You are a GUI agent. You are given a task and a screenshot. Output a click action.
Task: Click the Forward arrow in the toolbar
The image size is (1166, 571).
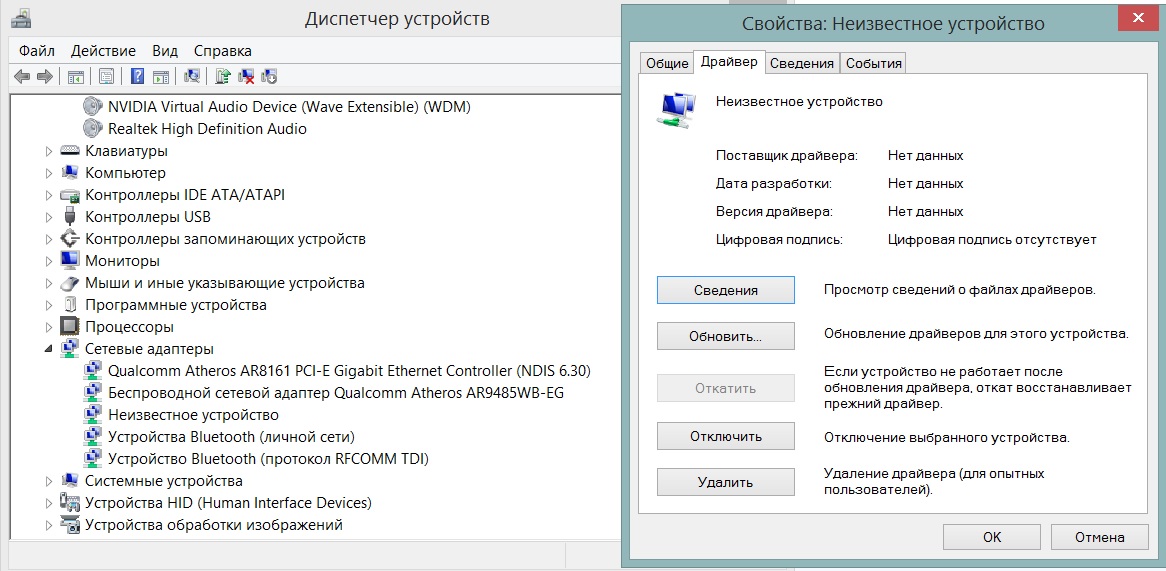tap(44, 76)
